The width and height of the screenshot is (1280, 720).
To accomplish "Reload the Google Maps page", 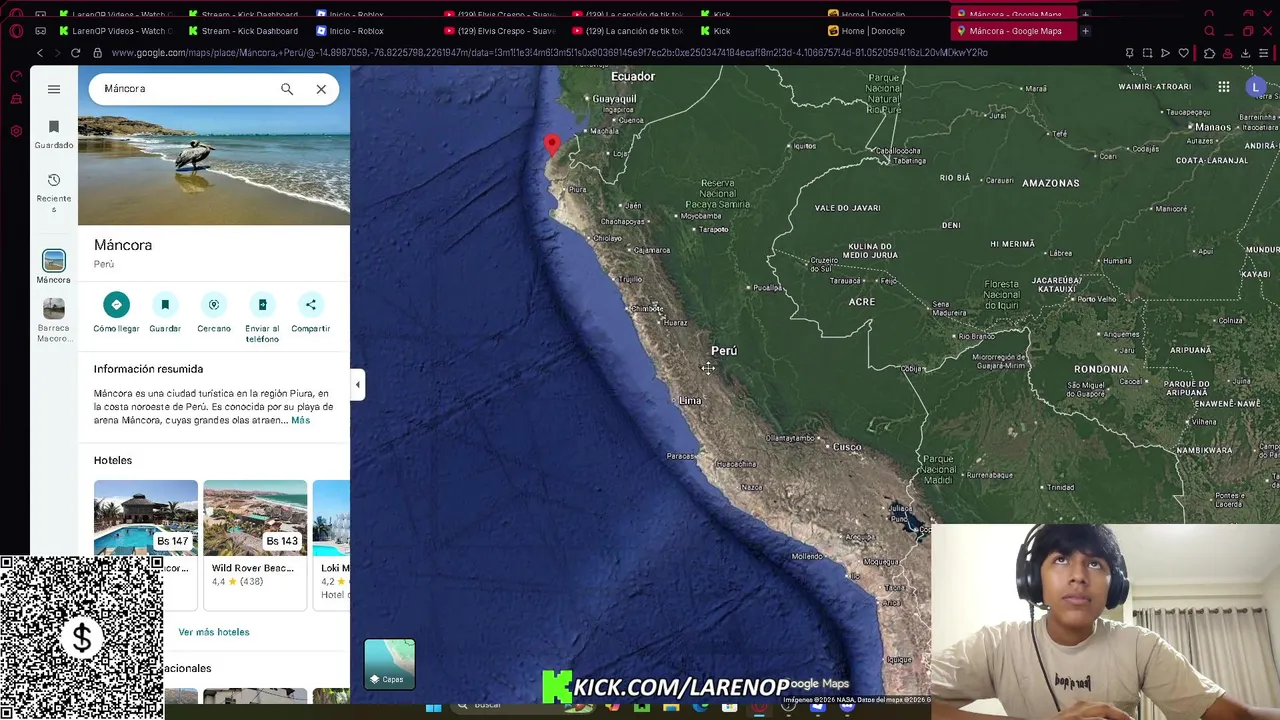I will coord(75,53).
